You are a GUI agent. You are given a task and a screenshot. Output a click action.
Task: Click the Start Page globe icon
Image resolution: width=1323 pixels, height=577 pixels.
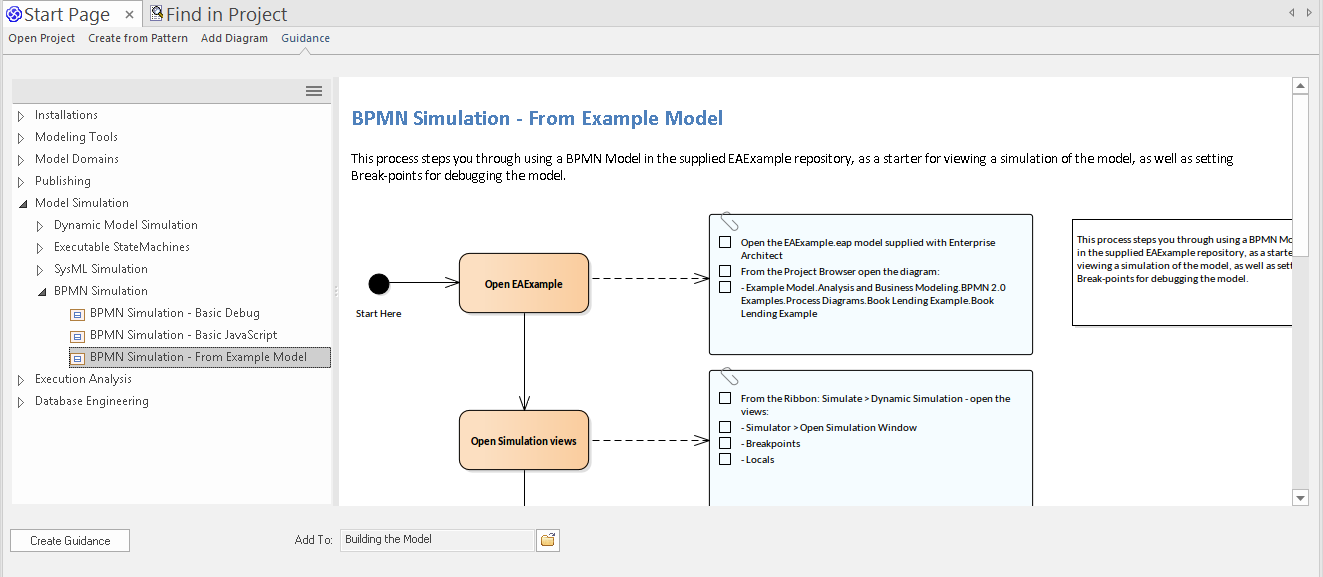point(15,14)
